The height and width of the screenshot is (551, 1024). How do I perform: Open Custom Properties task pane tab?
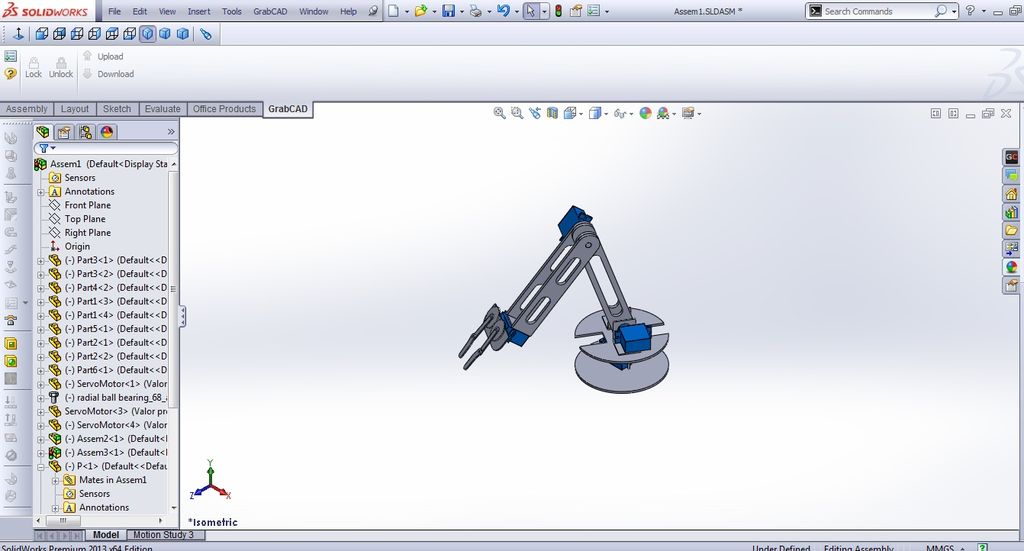tap(1011, 285)
